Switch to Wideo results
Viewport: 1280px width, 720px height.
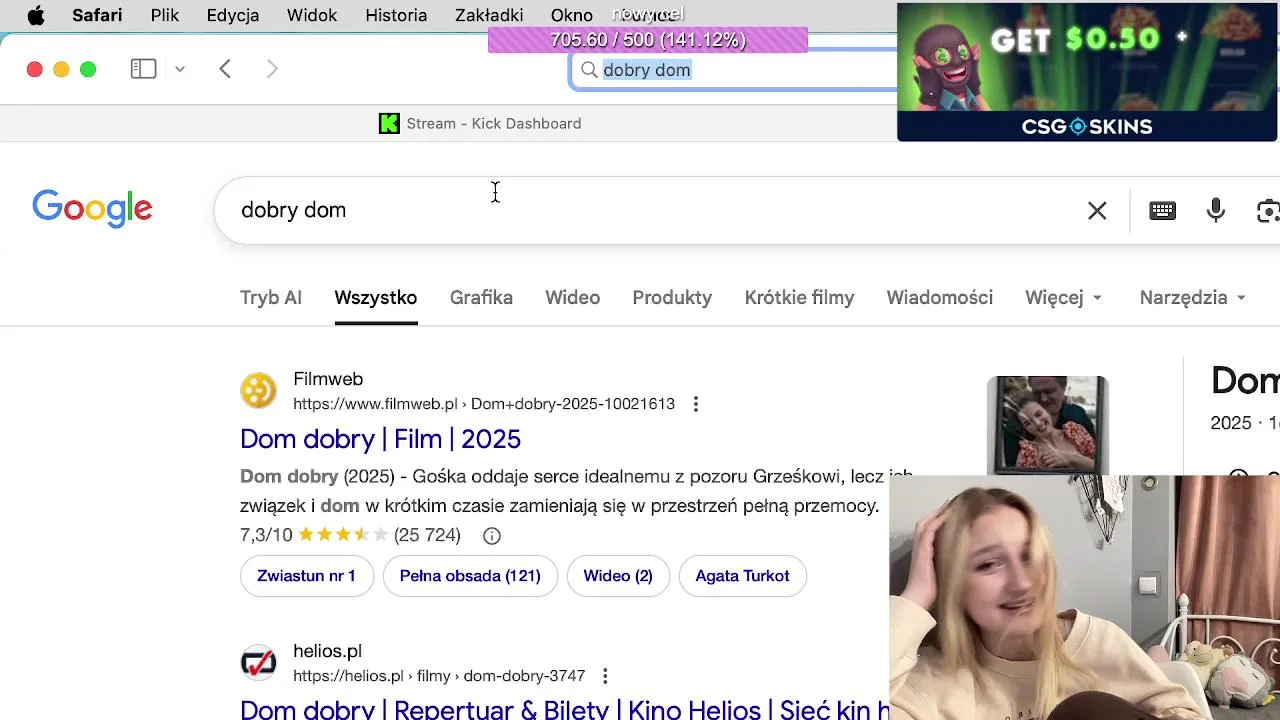click(x=572, y=298)
